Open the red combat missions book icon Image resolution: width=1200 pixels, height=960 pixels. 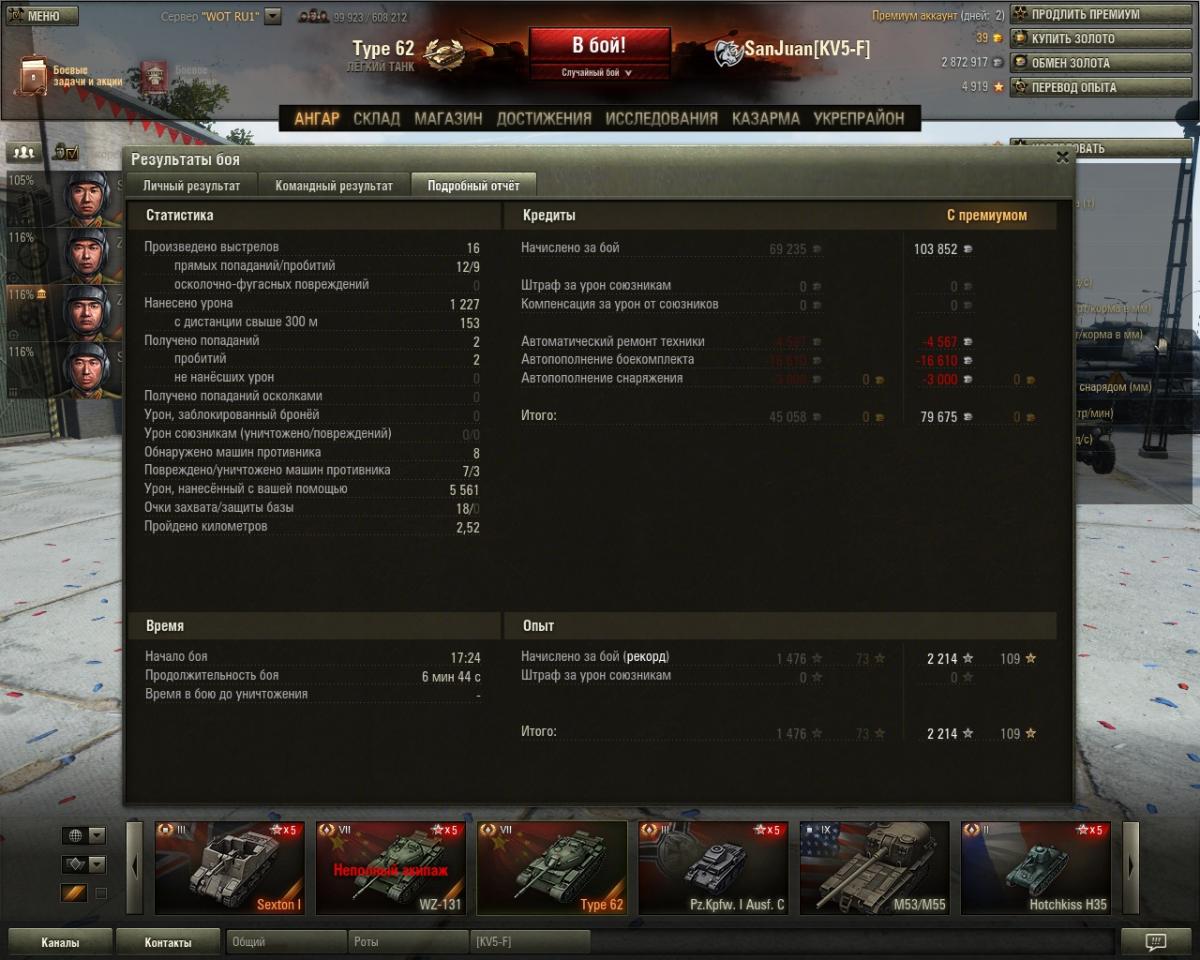pos(154,77)
